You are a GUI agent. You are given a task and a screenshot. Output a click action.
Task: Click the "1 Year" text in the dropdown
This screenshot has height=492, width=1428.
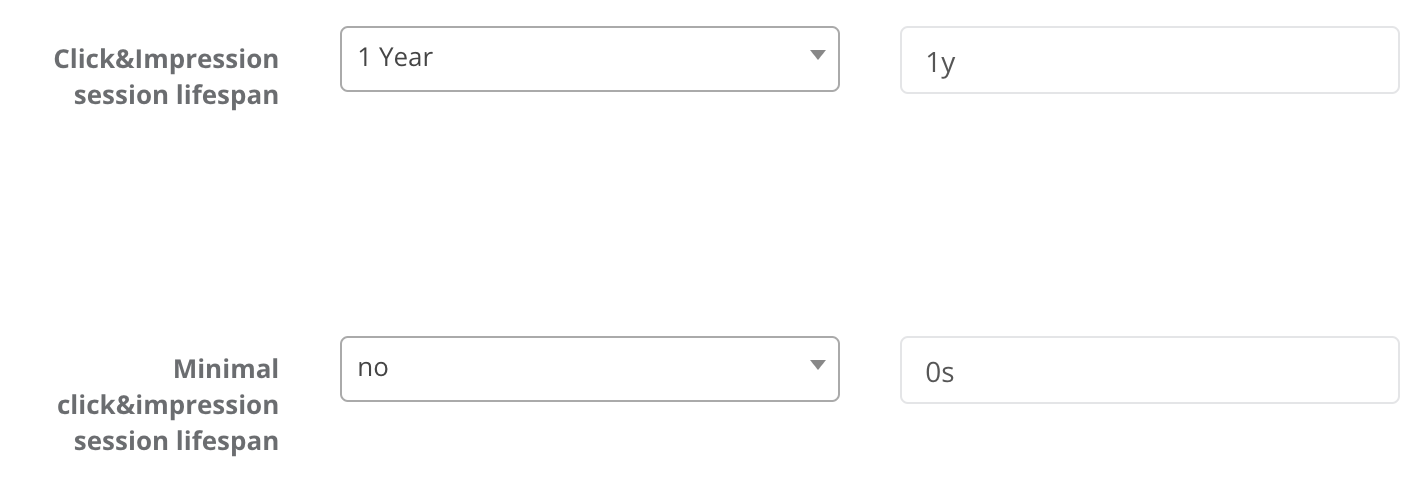click(x=395, y=58)
